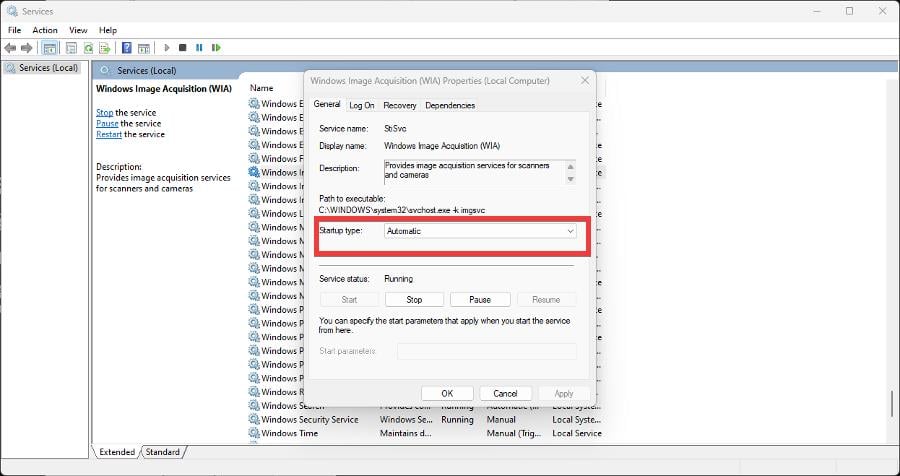Screen dimensions: 900x476
Task: Click the Start parameters input field
Action: (x=487, y=351)
